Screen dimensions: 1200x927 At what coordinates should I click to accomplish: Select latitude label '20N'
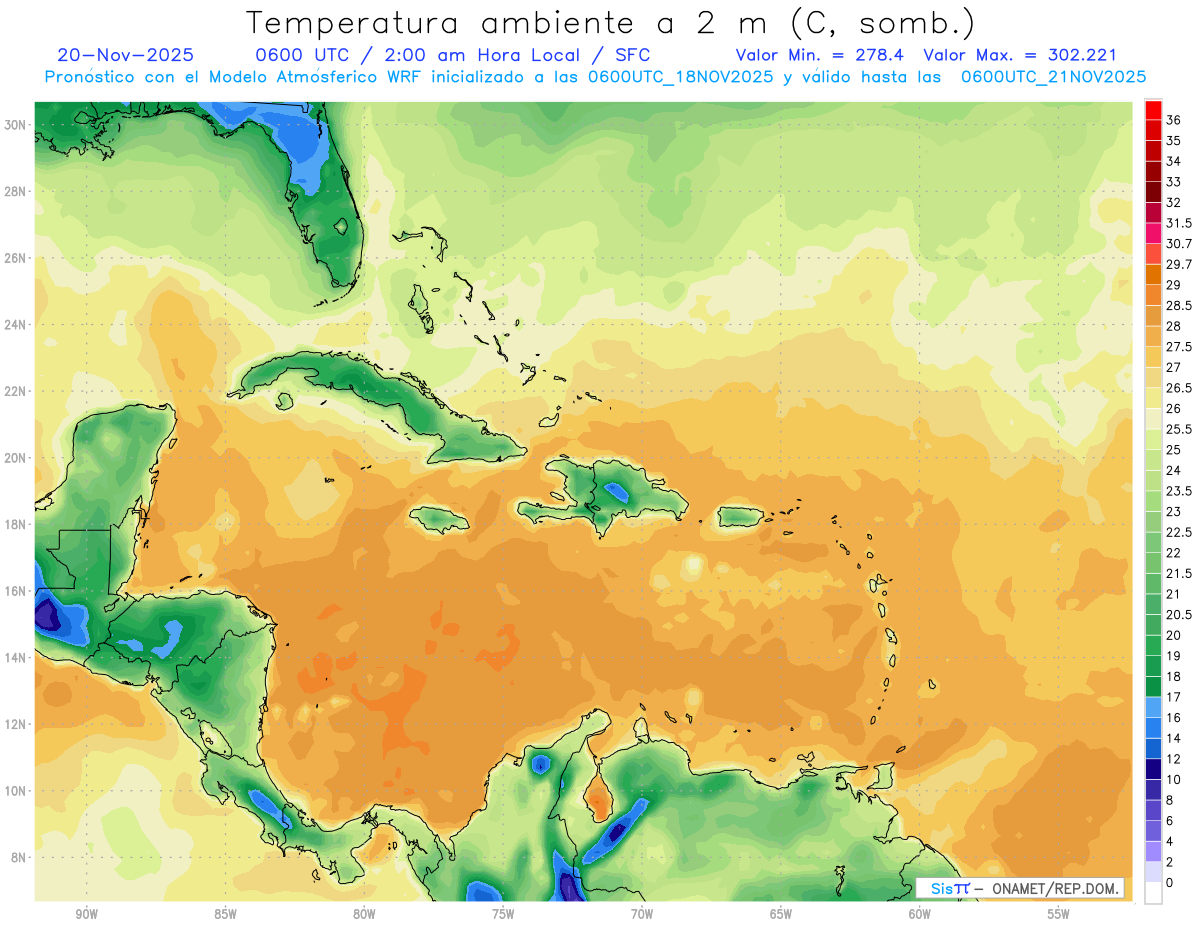pyautogui.click(x=15, y=458)
